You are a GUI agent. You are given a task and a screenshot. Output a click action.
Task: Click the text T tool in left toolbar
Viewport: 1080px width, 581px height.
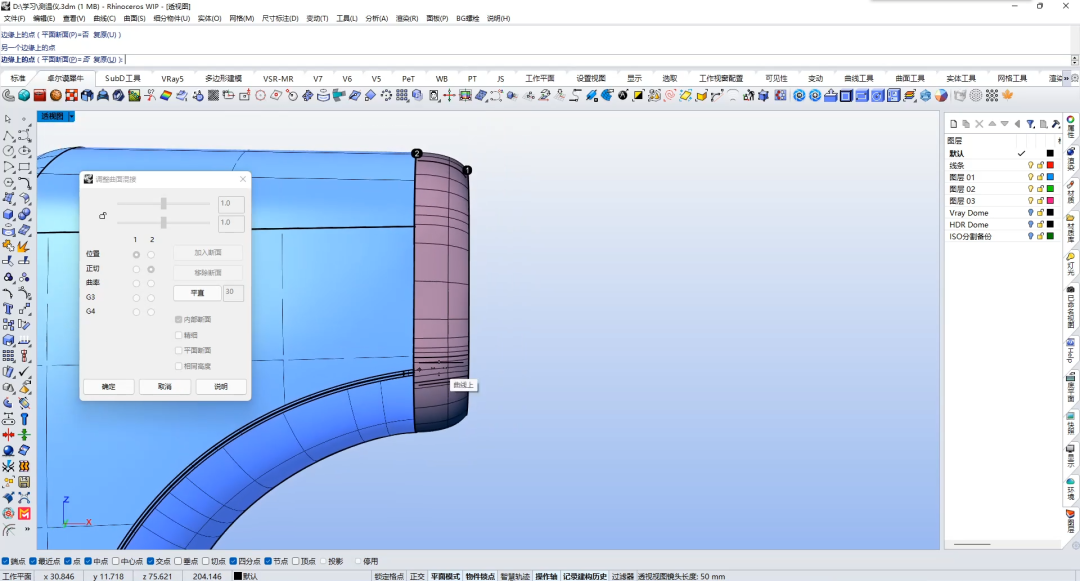point(8,308)
